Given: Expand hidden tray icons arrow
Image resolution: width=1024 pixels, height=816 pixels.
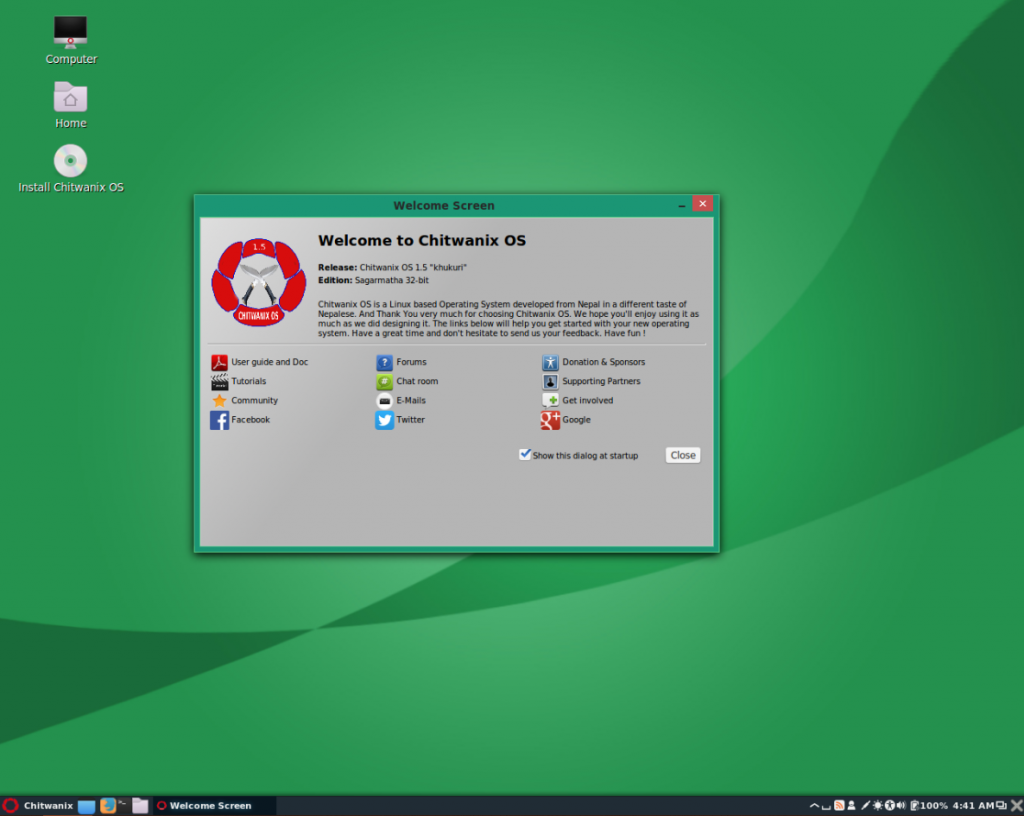Looking at the screenshot, I should 814,806.
